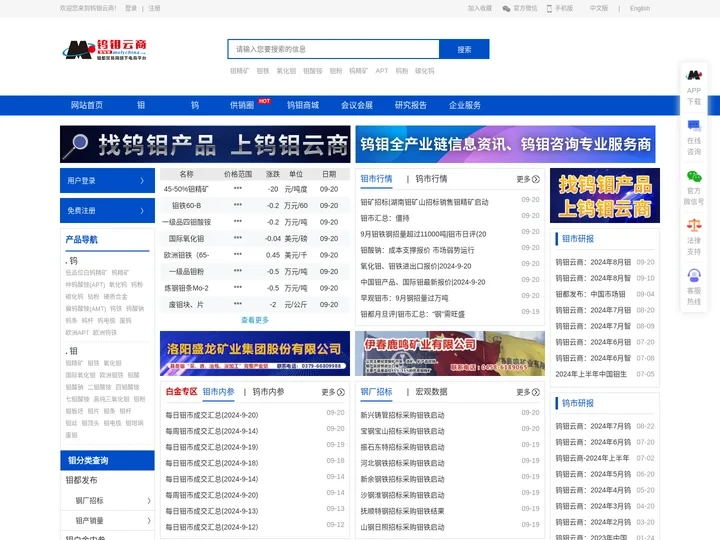Open the 45-50%钼精矿 price row
This screenshot has width=720, height=540.
(255, 189)
